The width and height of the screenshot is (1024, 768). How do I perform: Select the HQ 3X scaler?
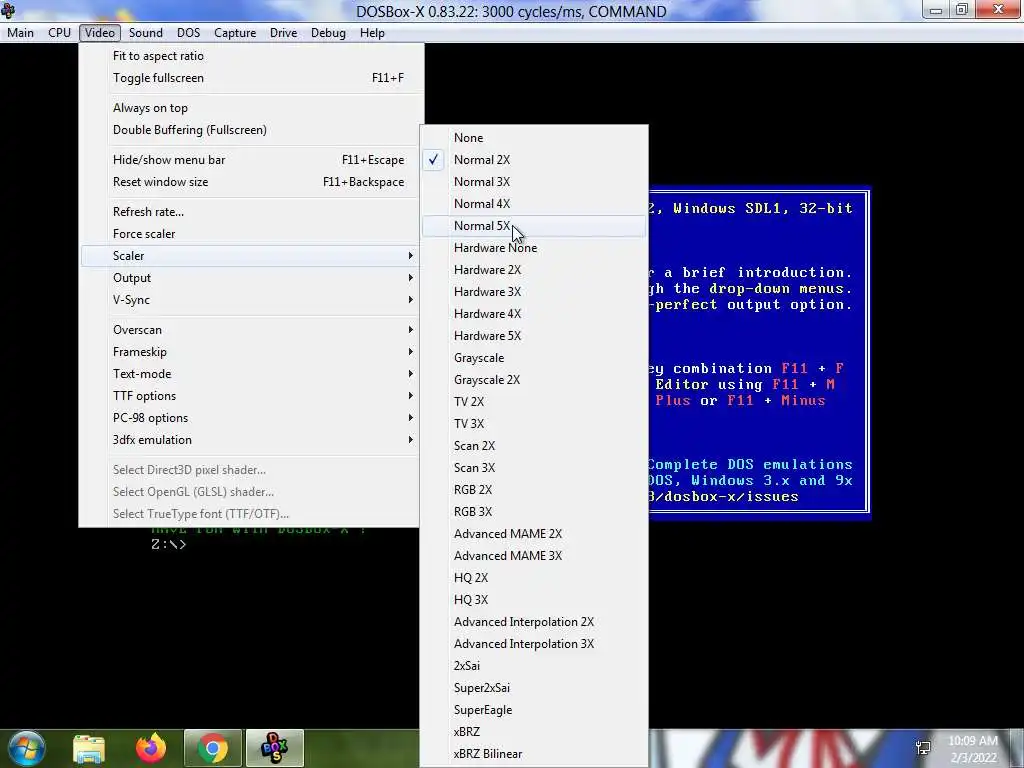[x=534, y=600]
